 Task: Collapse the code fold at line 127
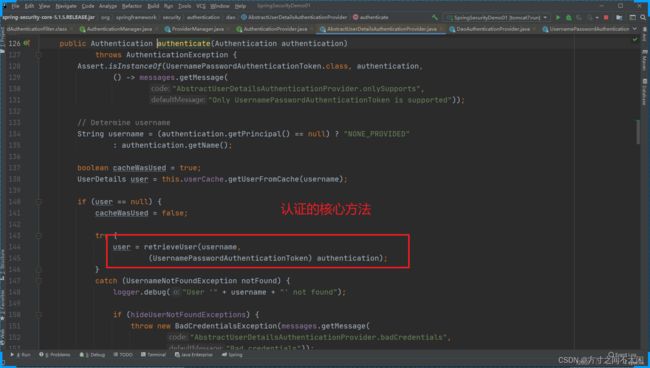[38, 55]
